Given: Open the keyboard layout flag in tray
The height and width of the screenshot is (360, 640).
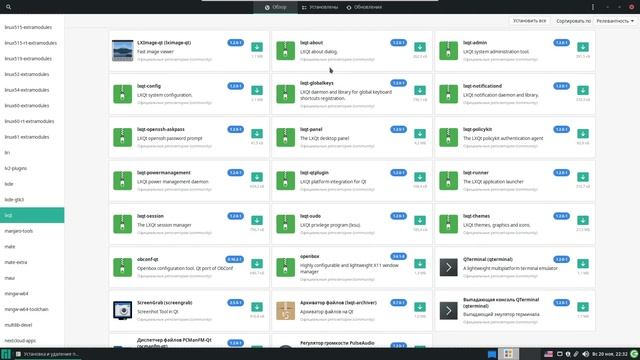Looking at the screenshot, I should pyautogui.click(x=549, y=354).
